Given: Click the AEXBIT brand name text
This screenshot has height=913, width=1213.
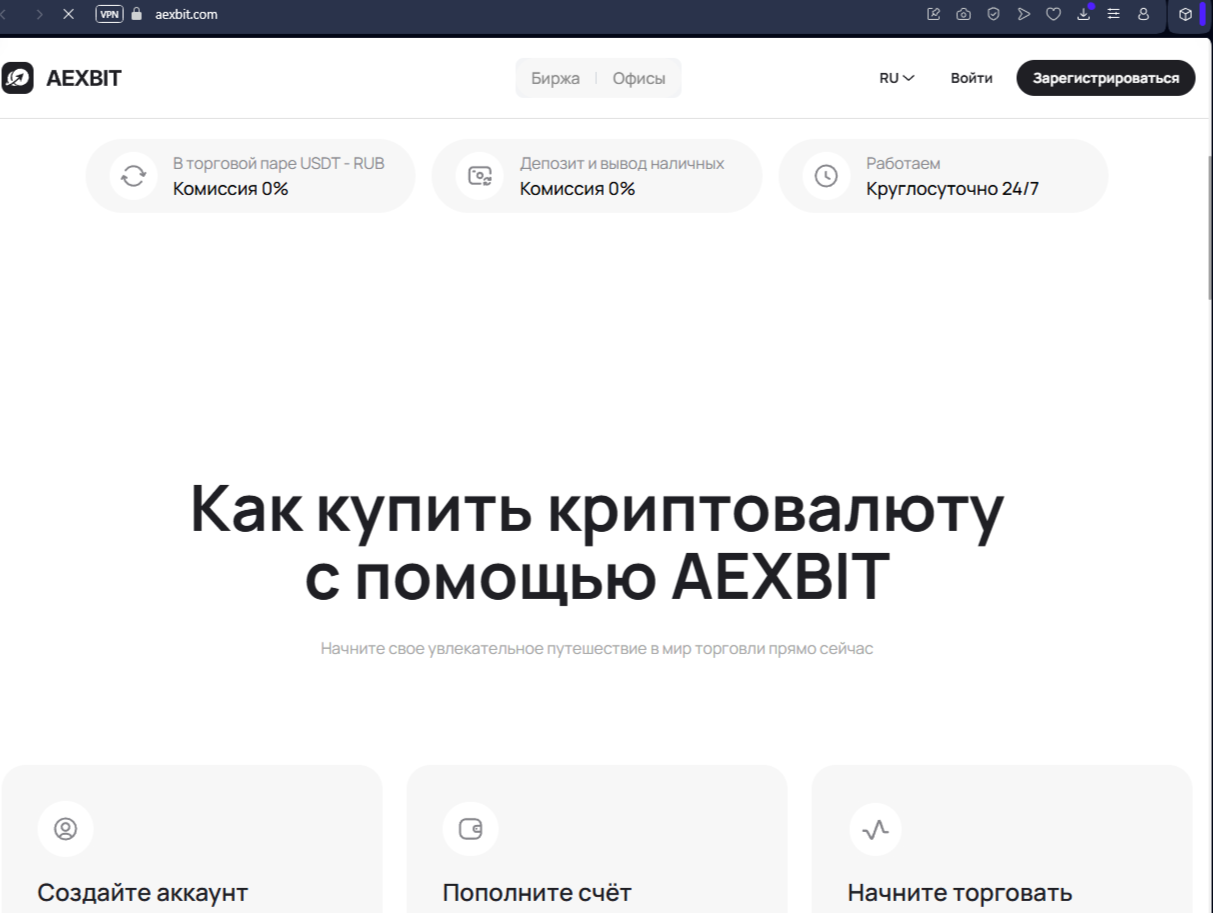Looking at the screenshot, I should [x=84, y=78].
